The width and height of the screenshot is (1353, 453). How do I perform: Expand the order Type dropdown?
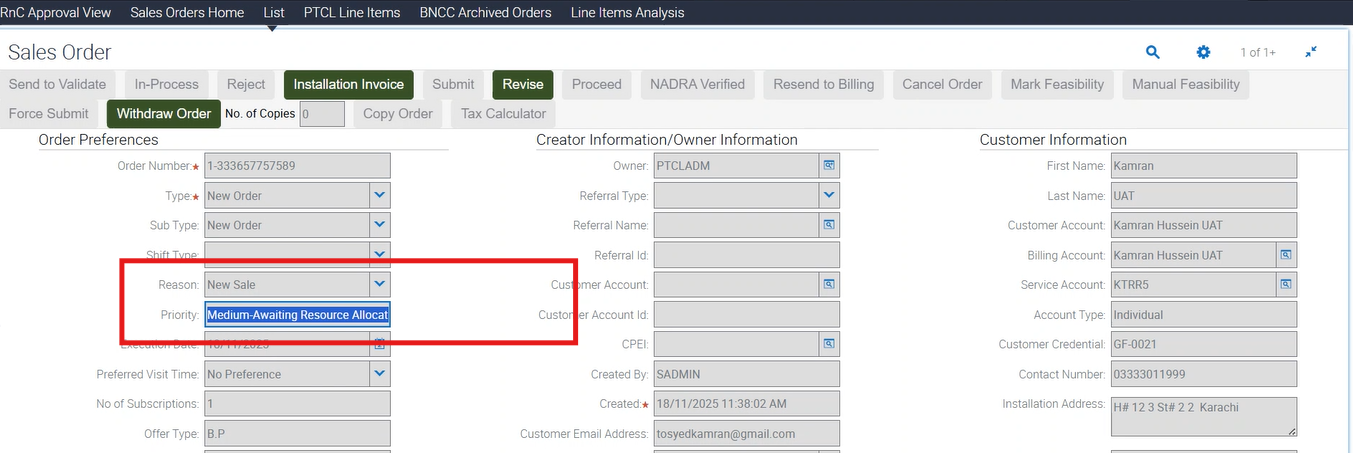pos(379,195)
